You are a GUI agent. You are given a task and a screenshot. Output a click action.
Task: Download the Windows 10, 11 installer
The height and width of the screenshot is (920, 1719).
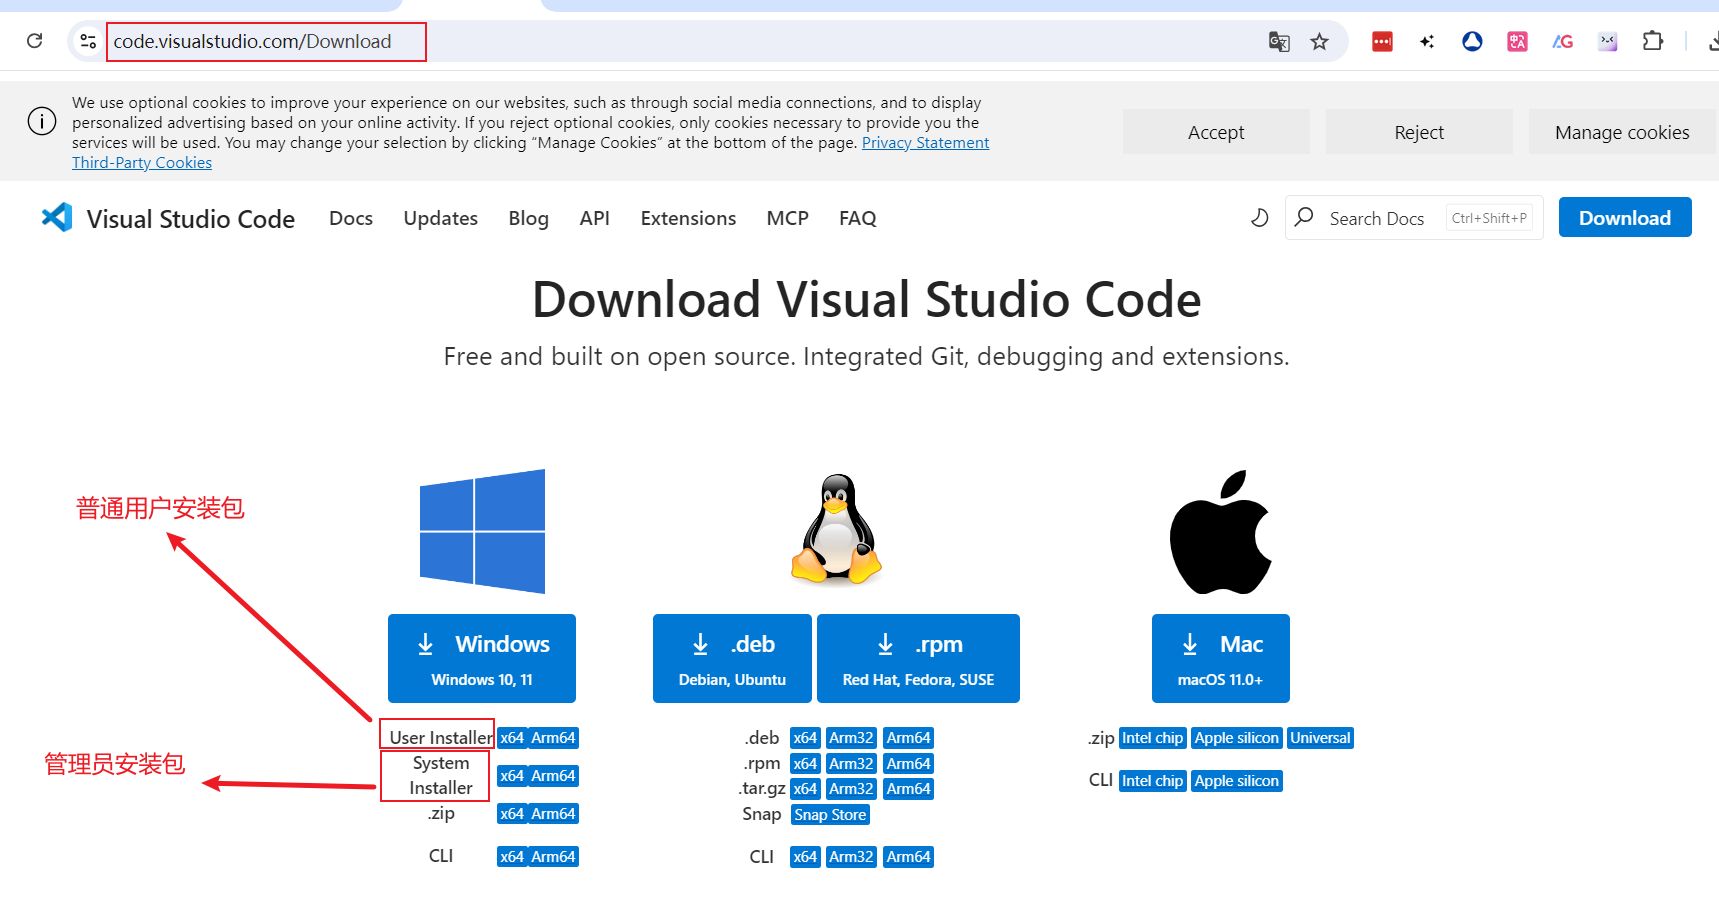[x=482, y=658]
